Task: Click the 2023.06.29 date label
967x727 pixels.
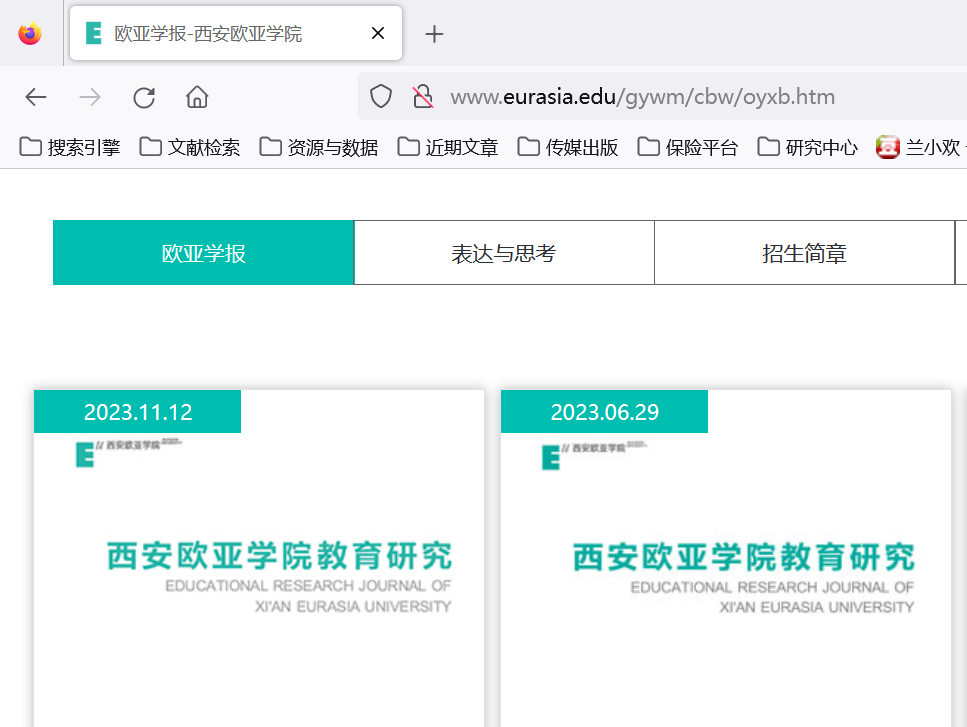Action: pos(604,412)
